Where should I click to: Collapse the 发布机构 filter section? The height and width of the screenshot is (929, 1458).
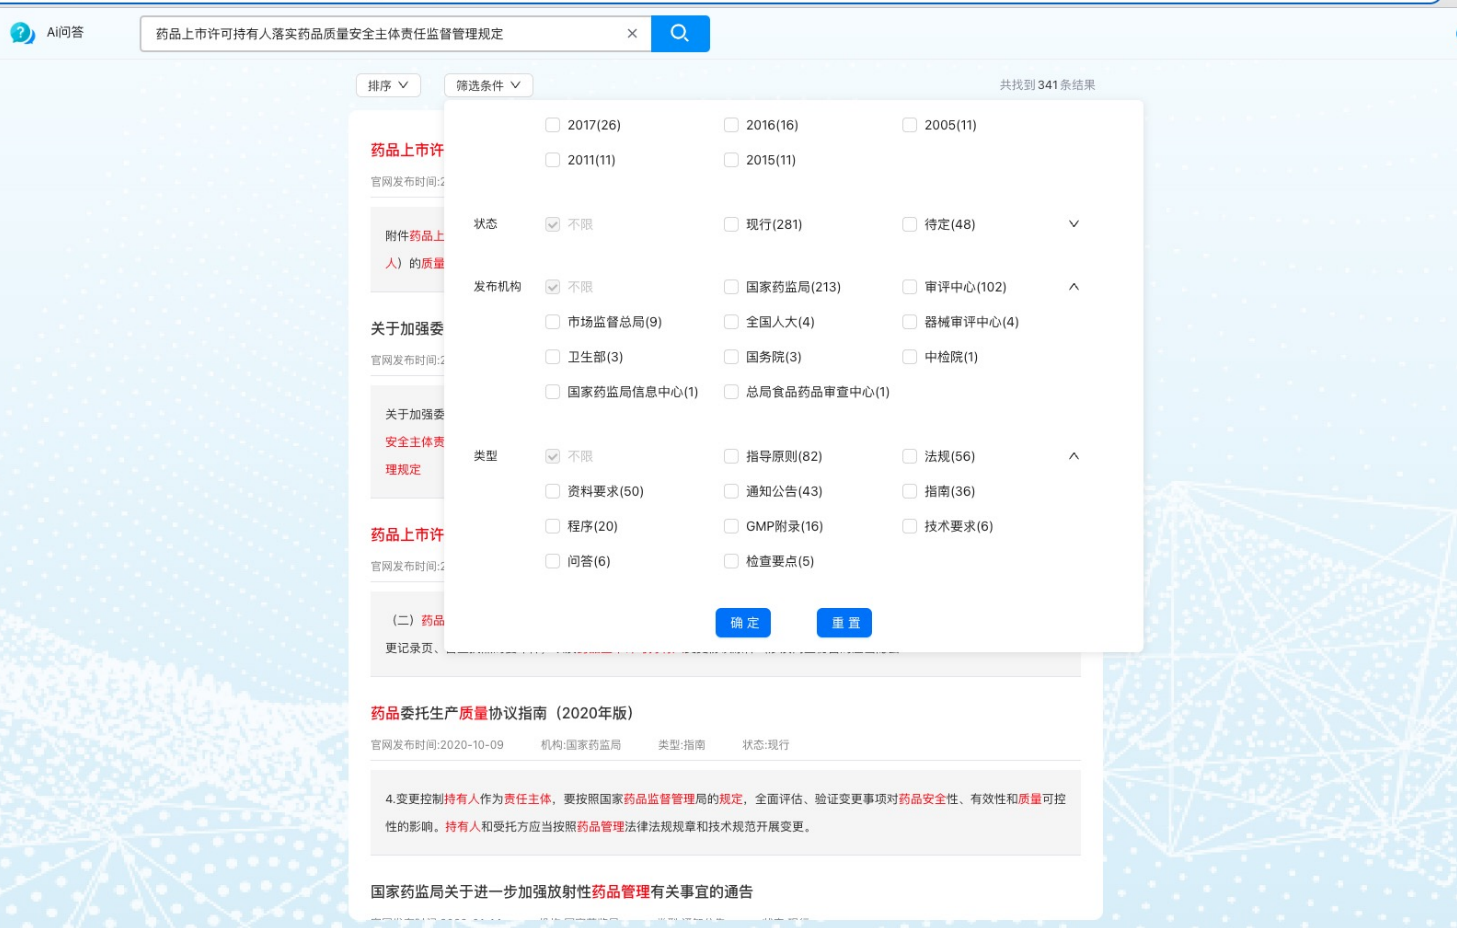[x=1074, y=287]
